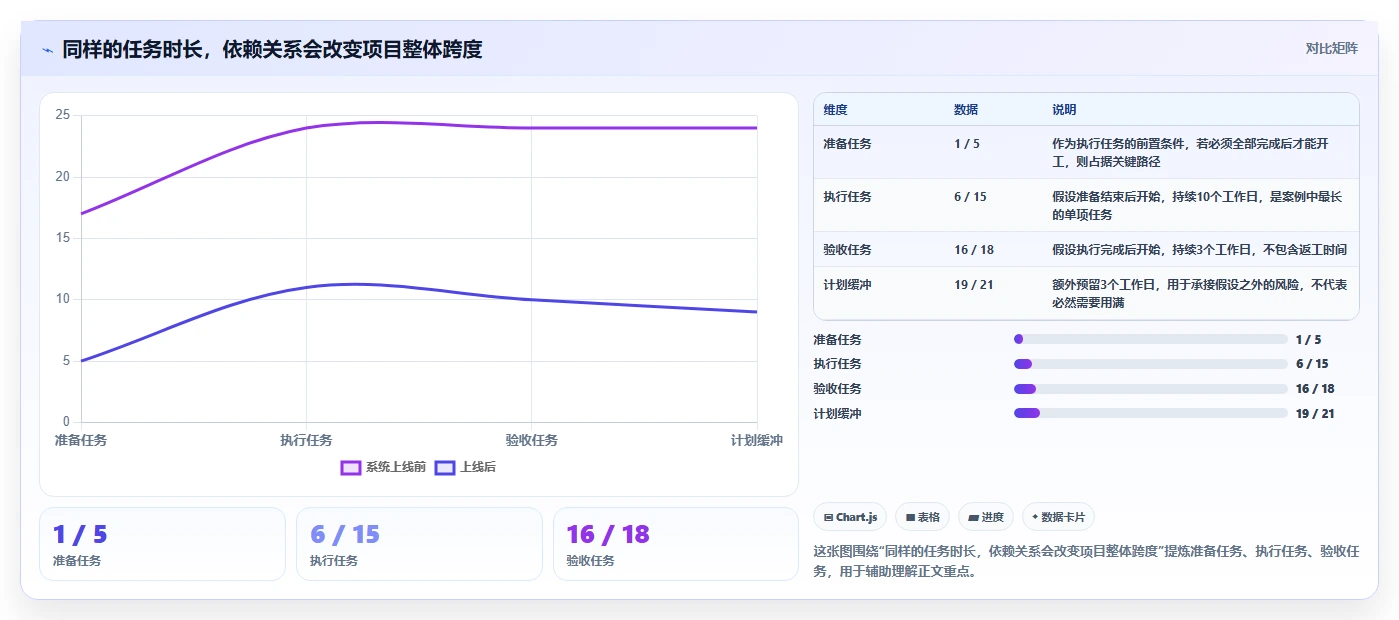
Task: Click the description starting with 额外预留3个工作日
Action: point(1199,294)
